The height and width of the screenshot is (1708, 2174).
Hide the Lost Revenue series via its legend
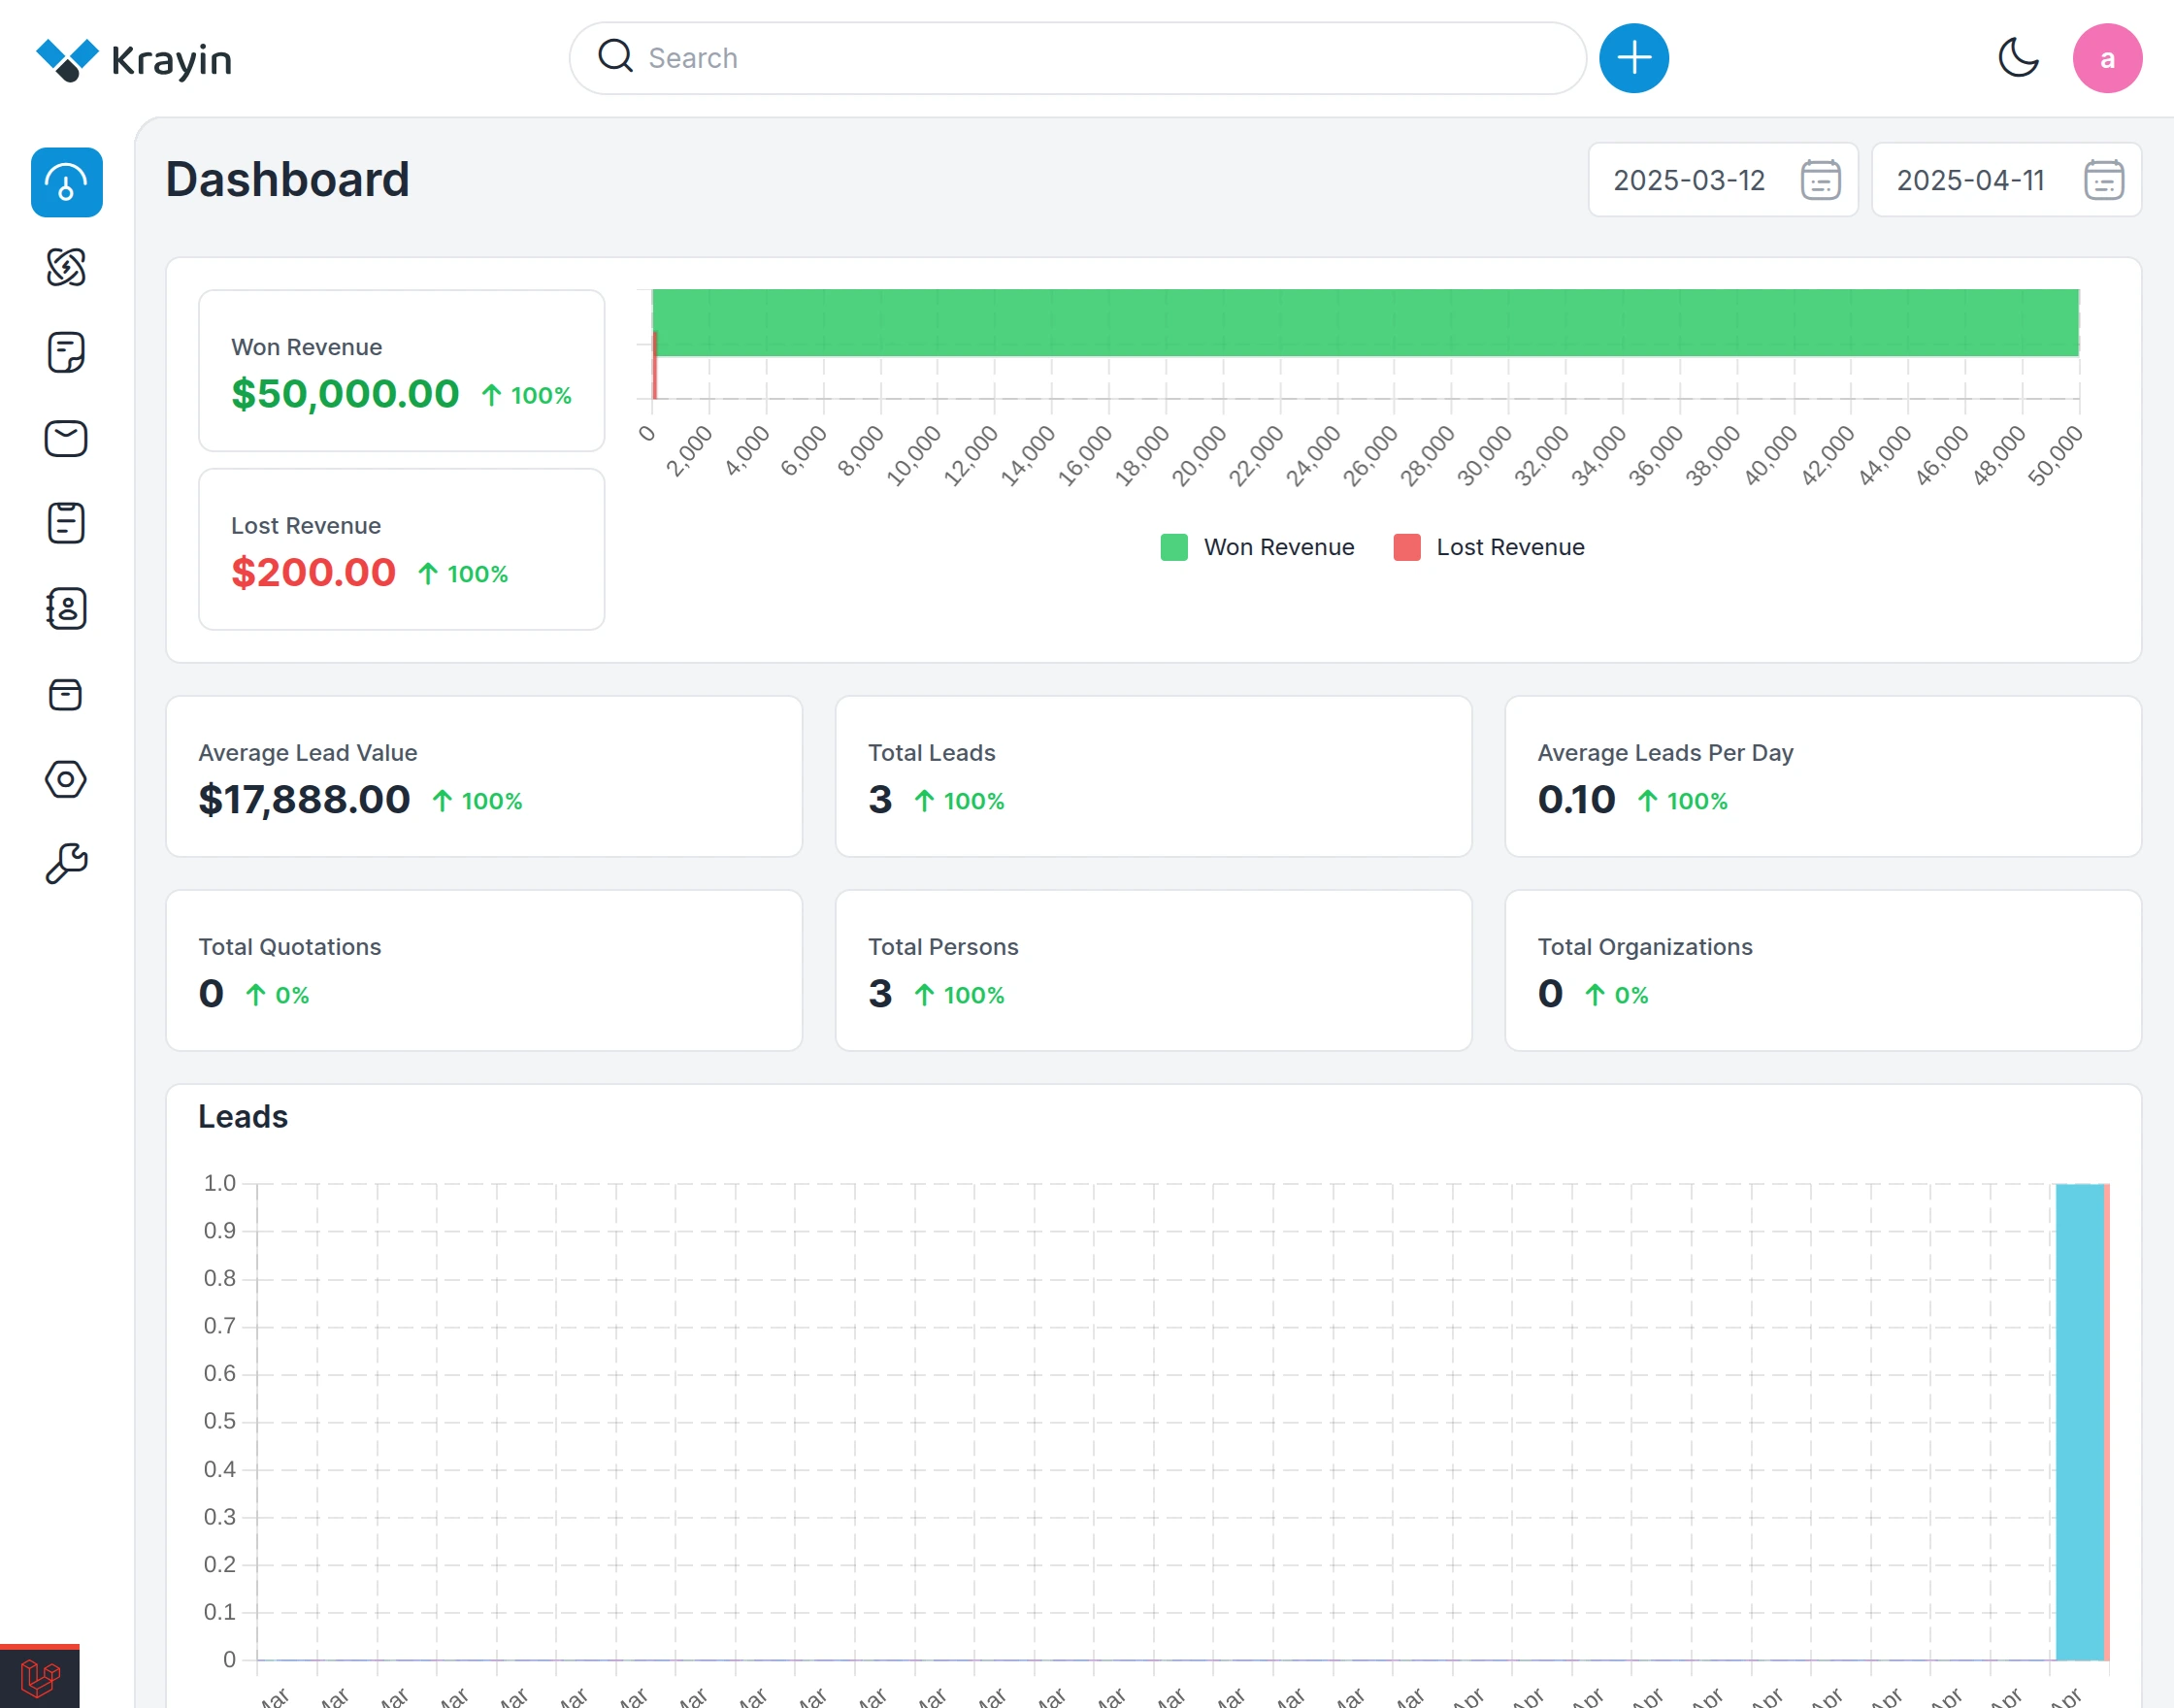pos(1489,547)
